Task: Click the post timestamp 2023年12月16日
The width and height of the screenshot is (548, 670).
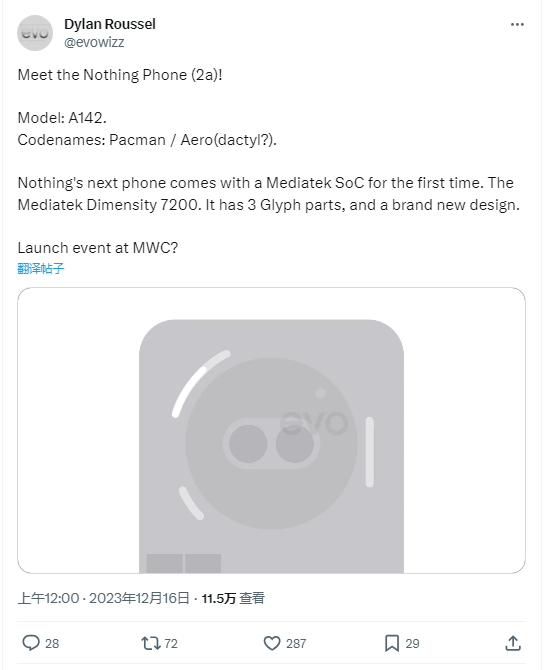Action: click(139, 598)
